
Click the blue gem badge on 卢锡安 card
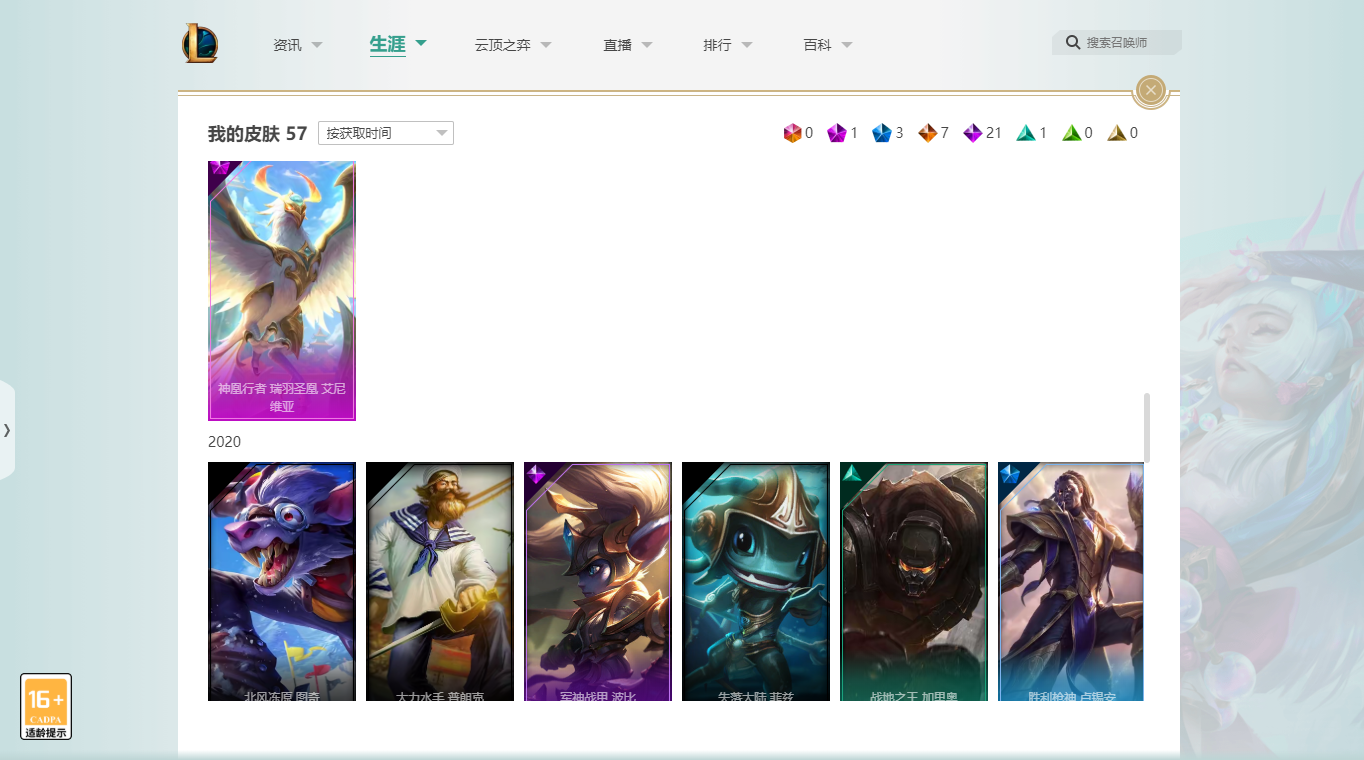1010,474
